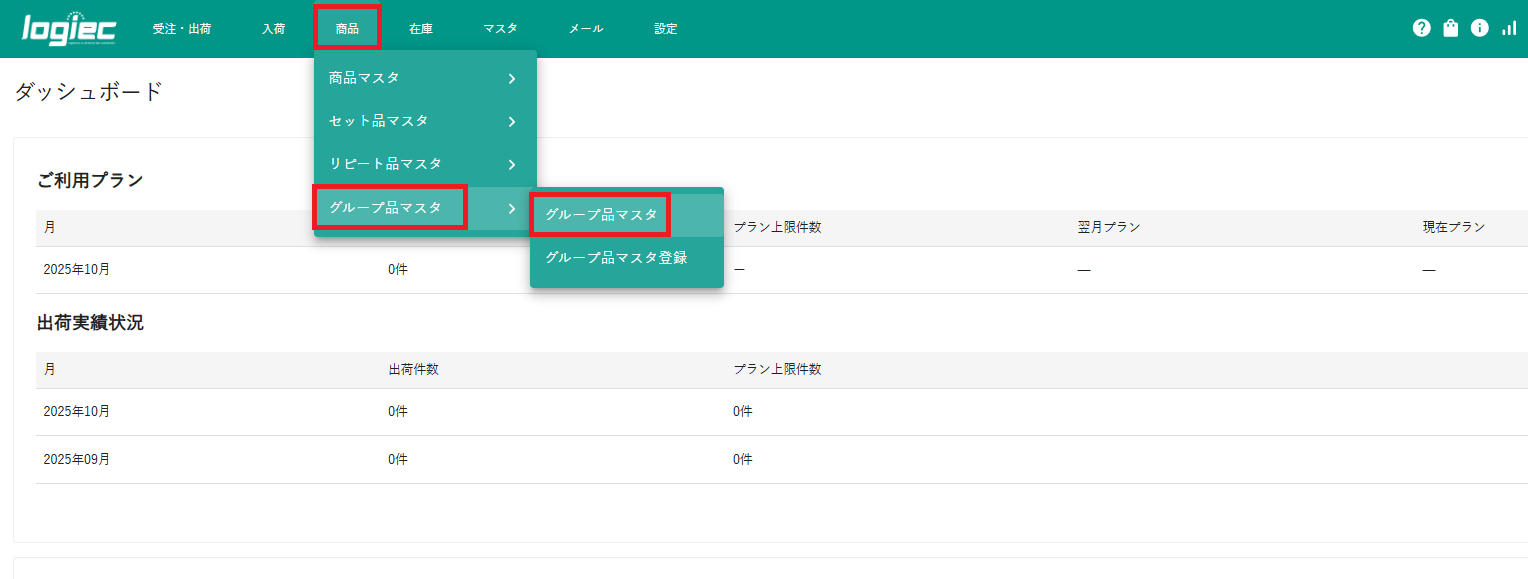The image size is (1528, 579).
Task: Open the shopping bag icon
Action: click(1450, 28)
